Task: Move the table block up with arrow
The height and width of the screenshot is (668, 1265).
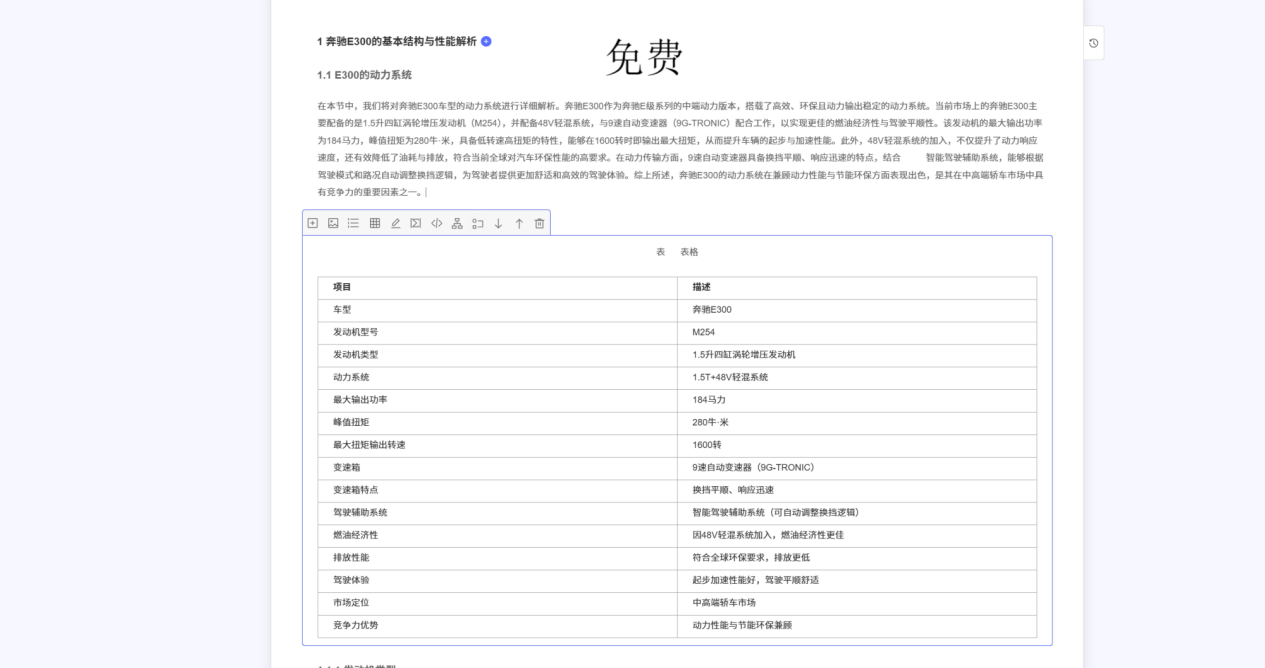Action: click(x=519, y=223)
